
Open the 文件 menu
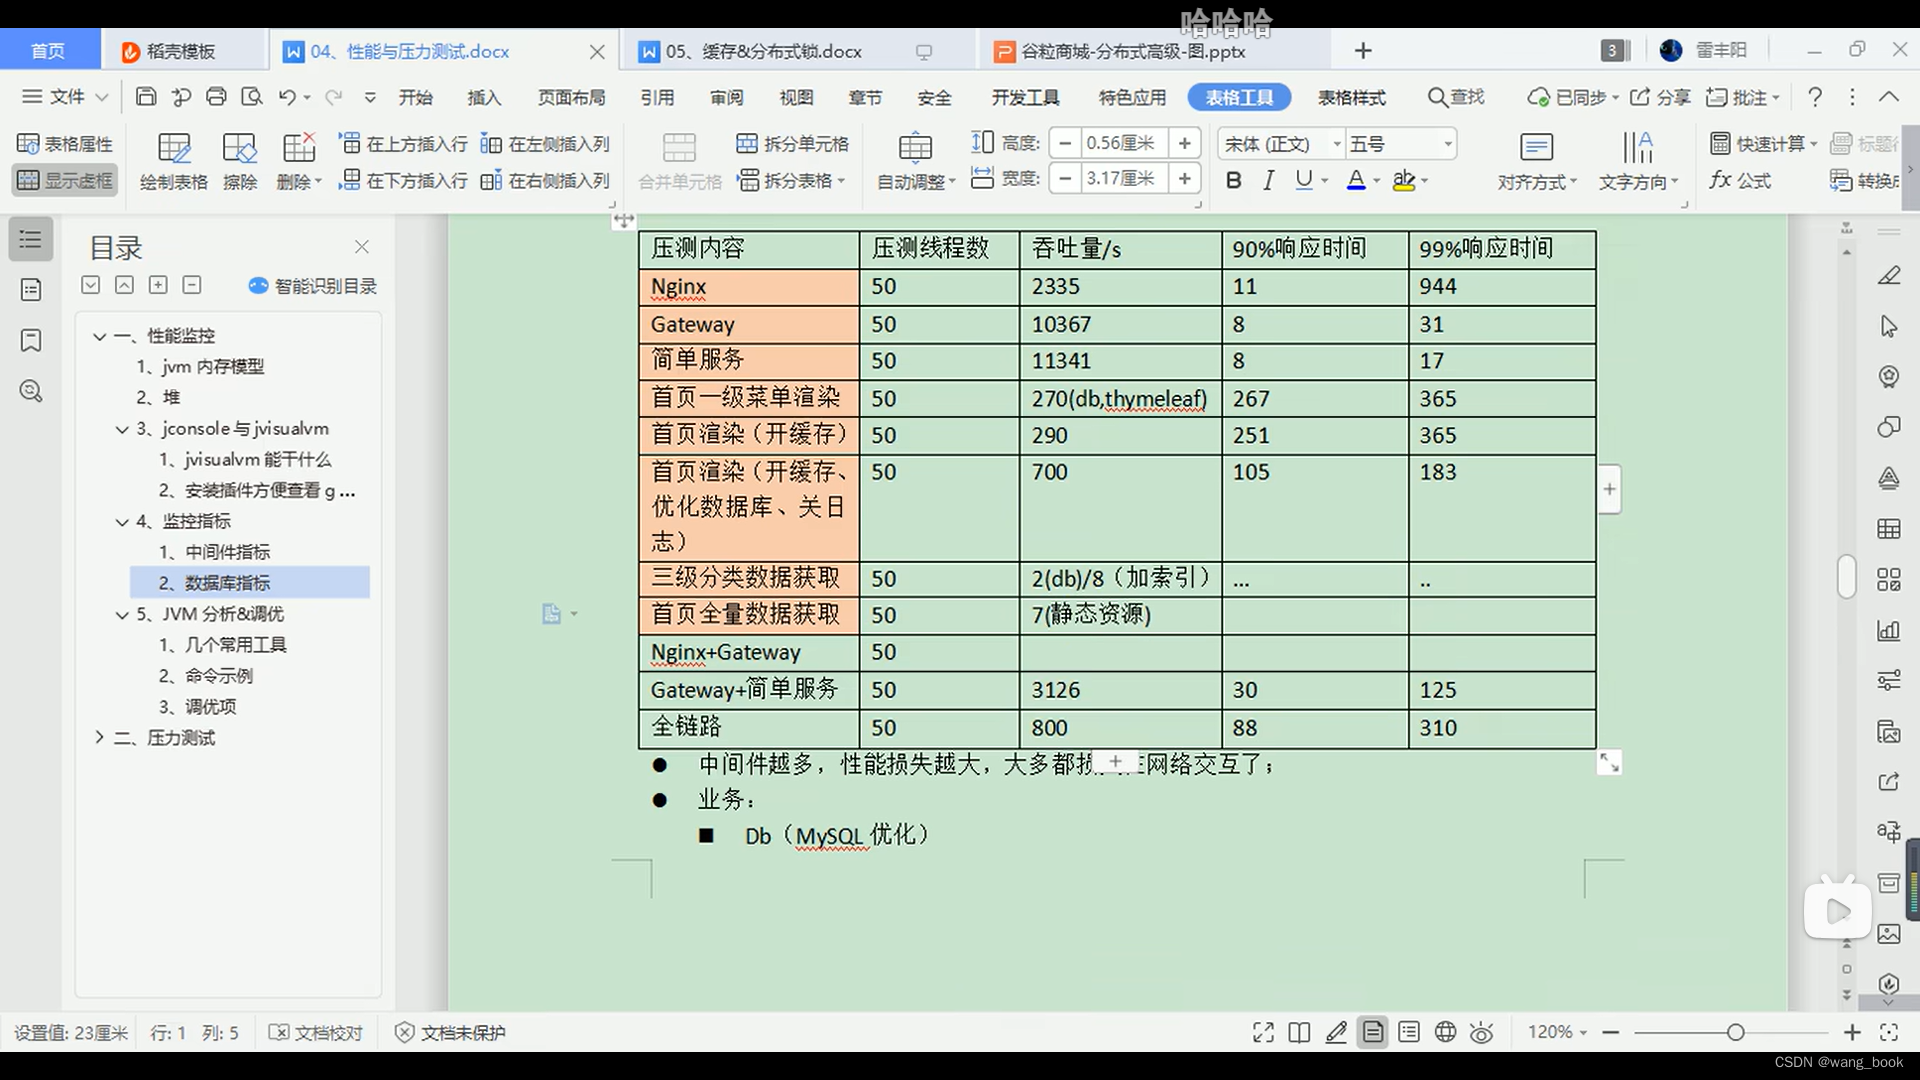[x=65, y=97]
